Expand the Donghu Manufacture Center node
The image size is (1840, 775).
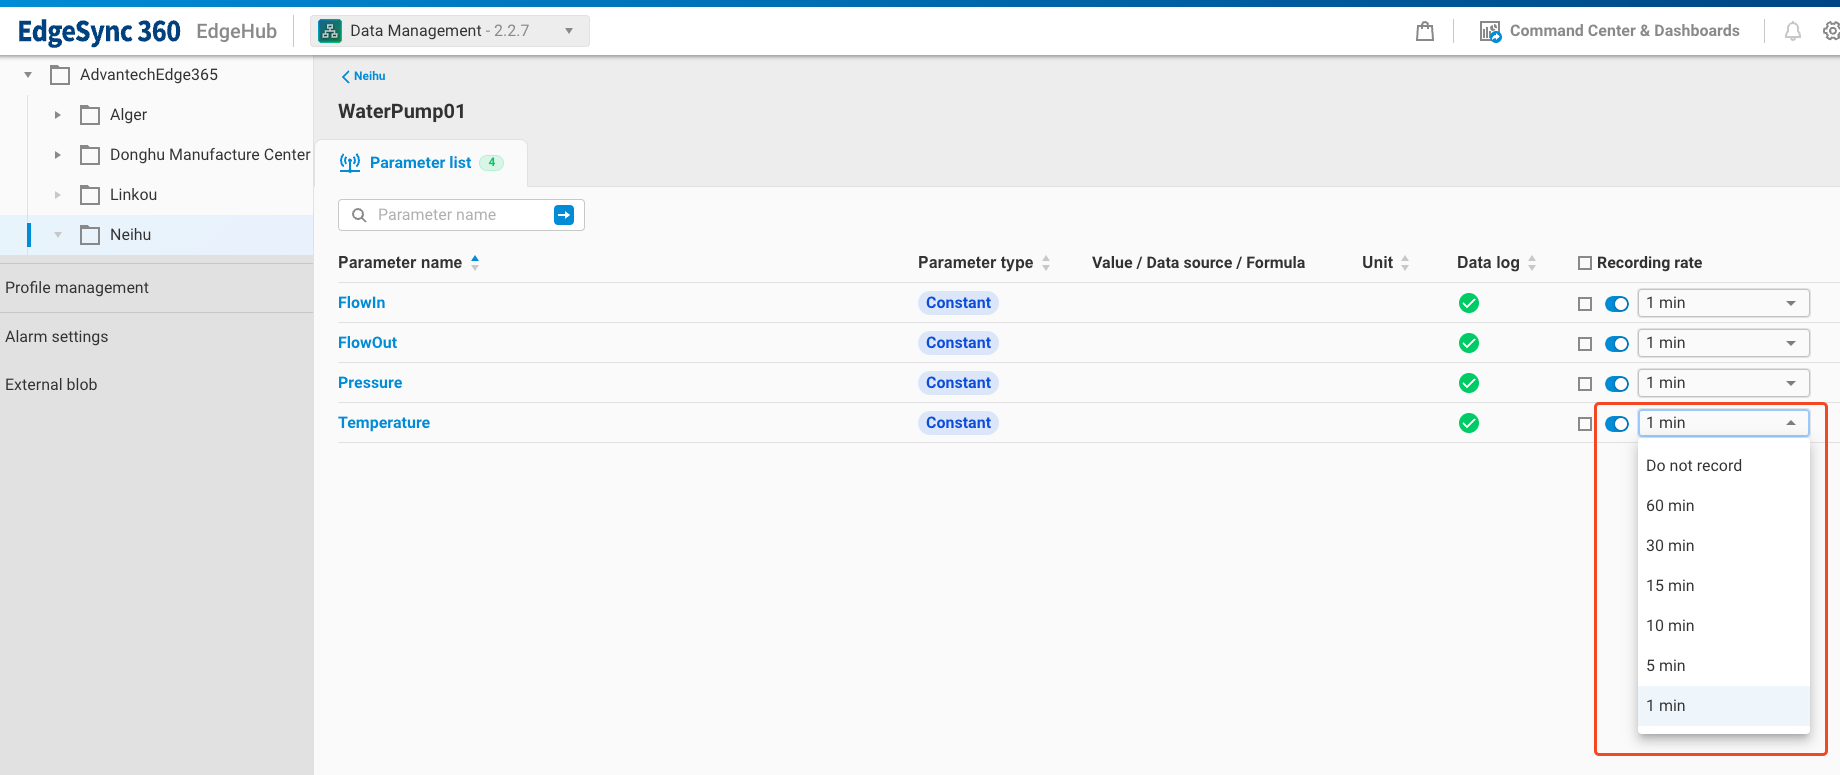pyautogui.click(x=58, y=155)
